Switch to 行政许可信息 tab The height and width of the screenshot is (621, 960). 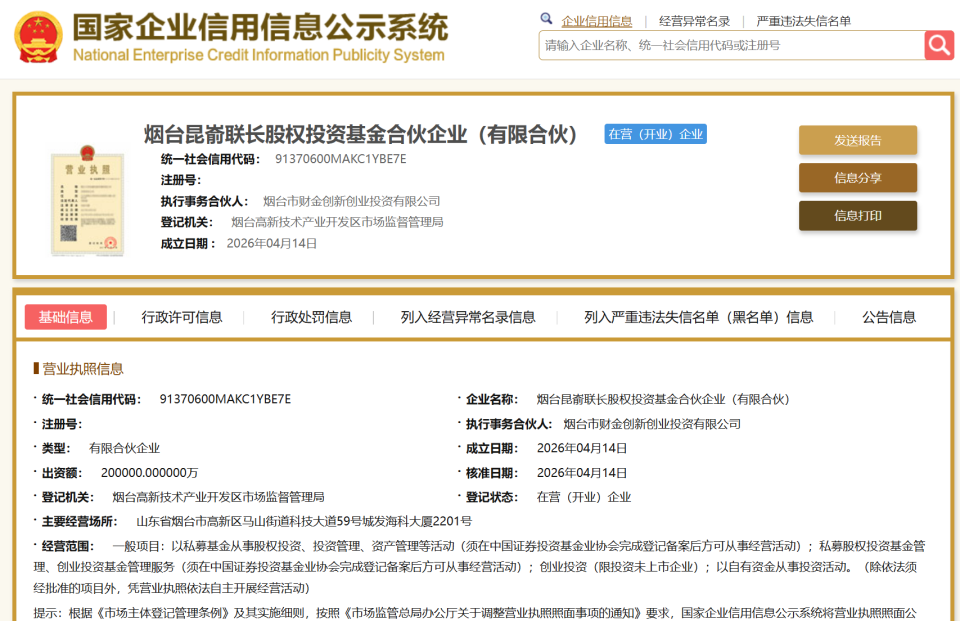[x=182, y=317]
